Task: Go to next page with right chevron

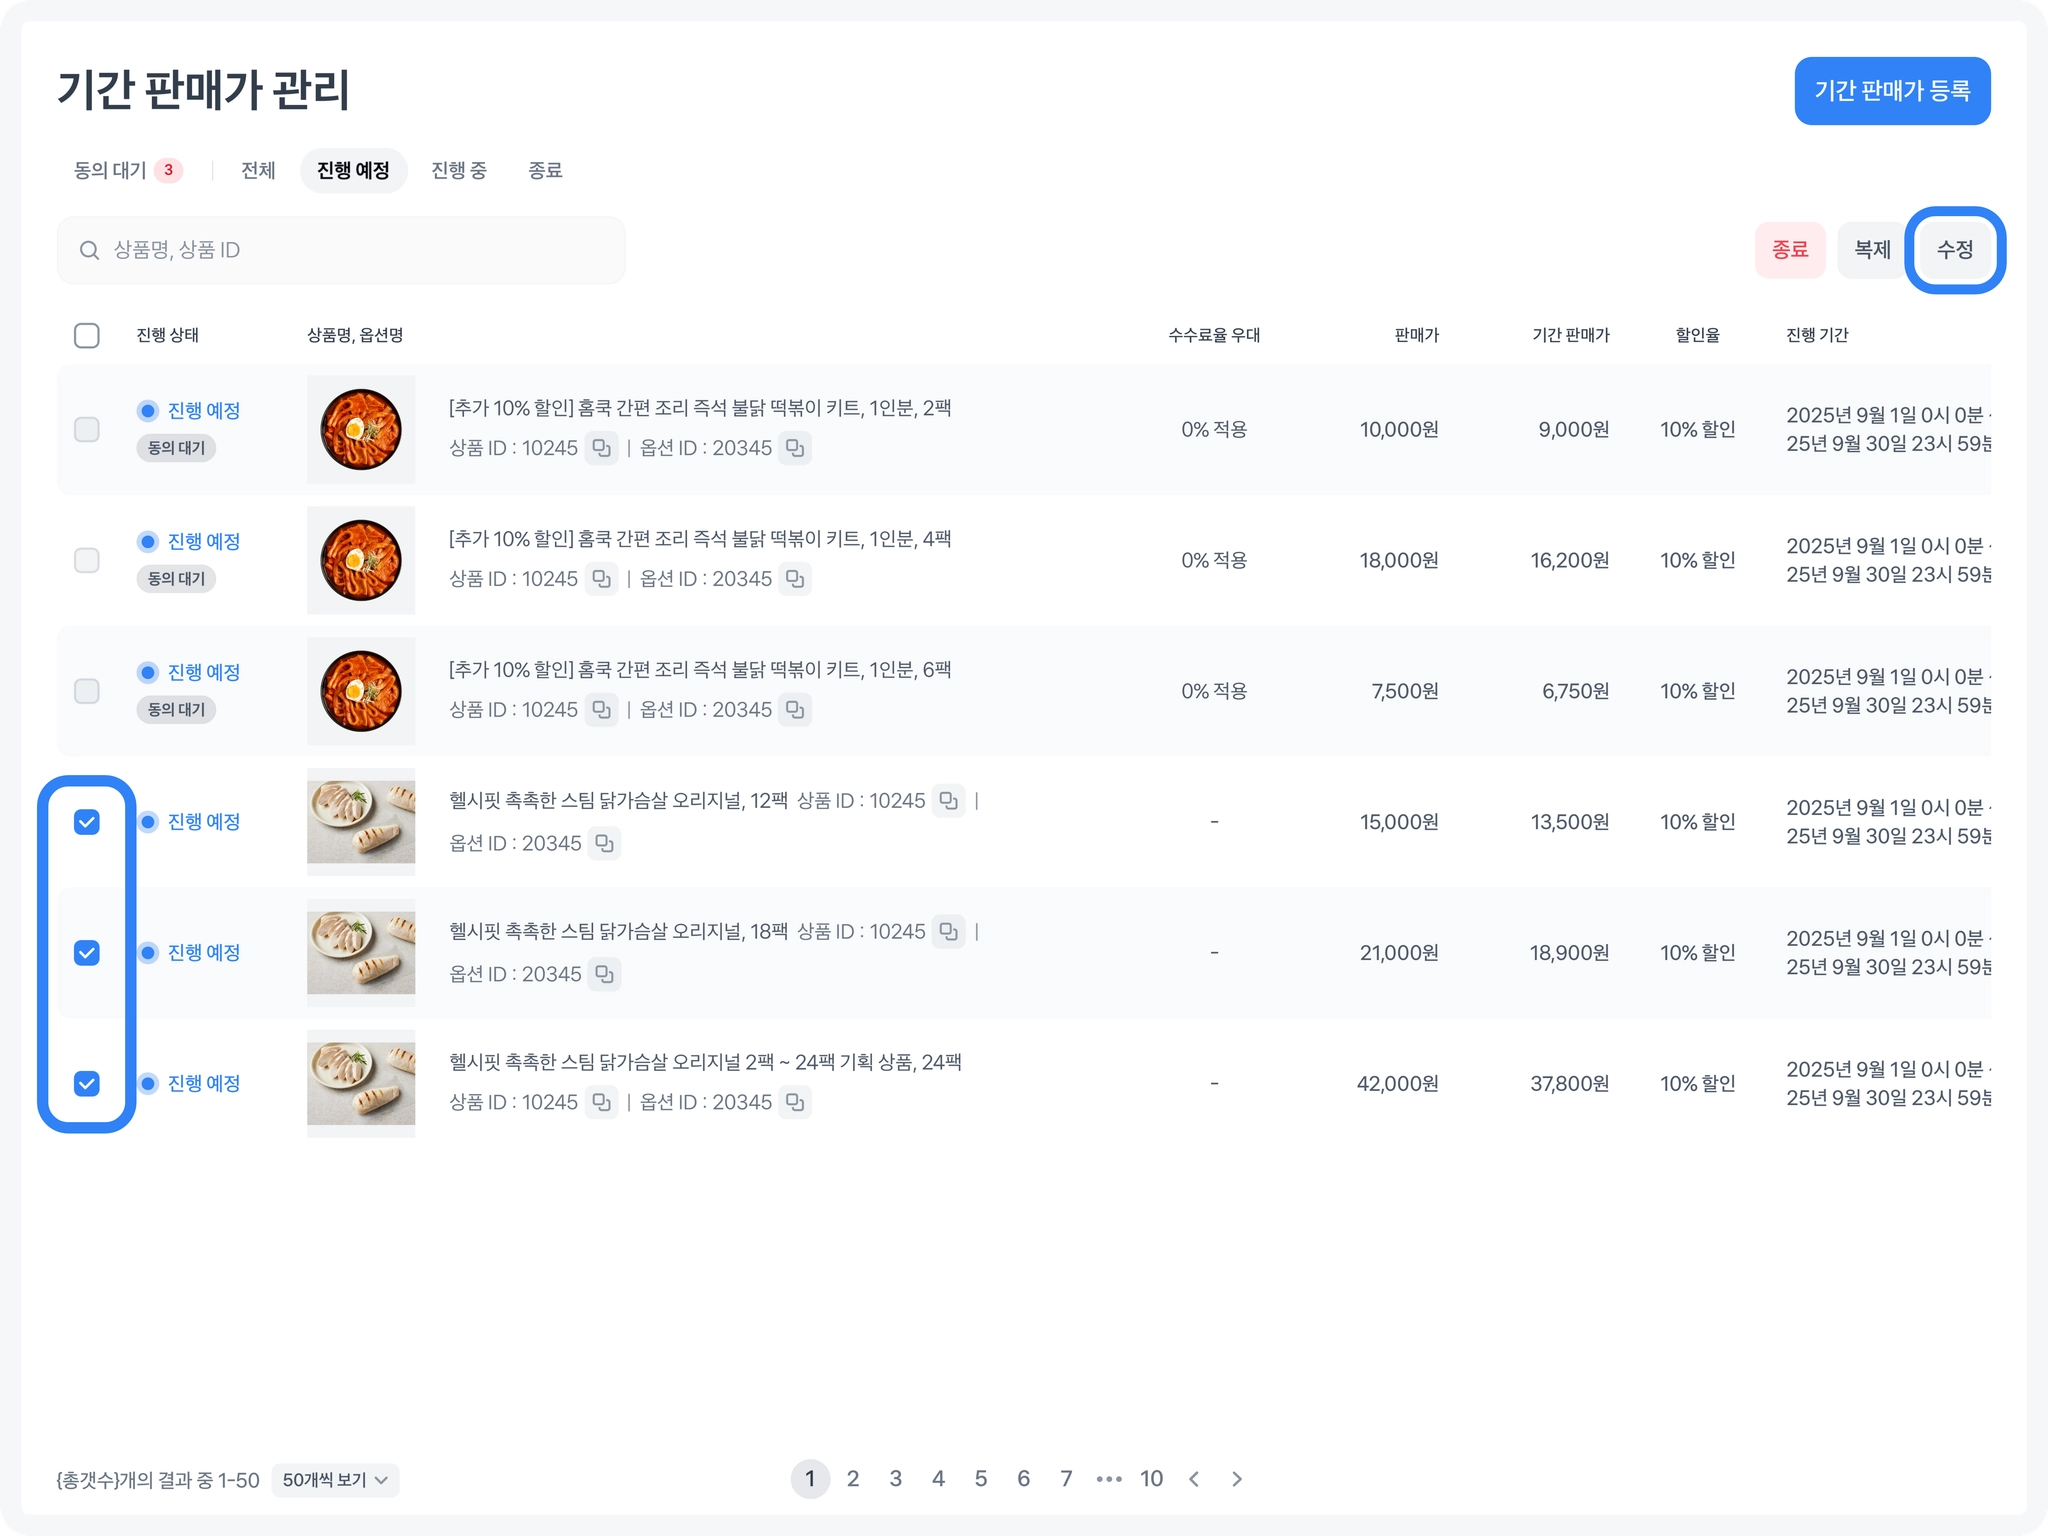Action: (1237, 1479)
